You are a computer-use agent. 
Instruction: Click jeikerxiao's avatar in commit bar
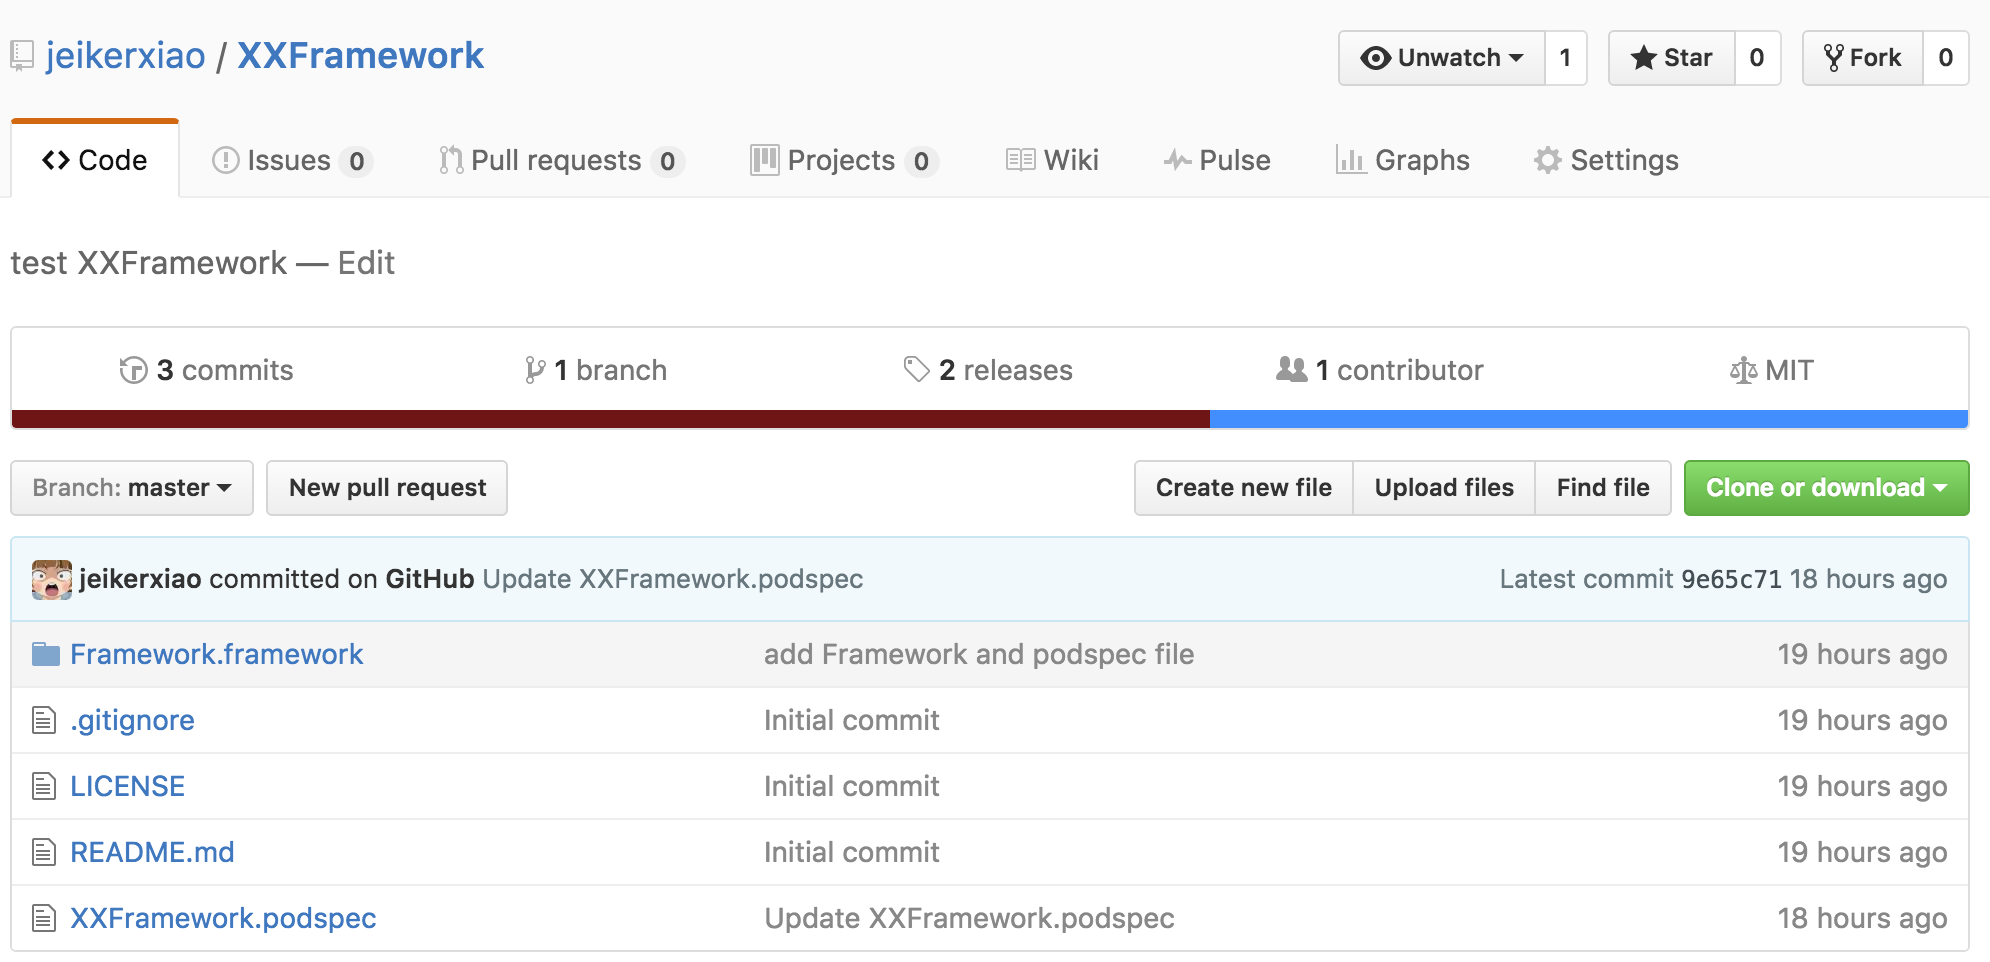52,580
